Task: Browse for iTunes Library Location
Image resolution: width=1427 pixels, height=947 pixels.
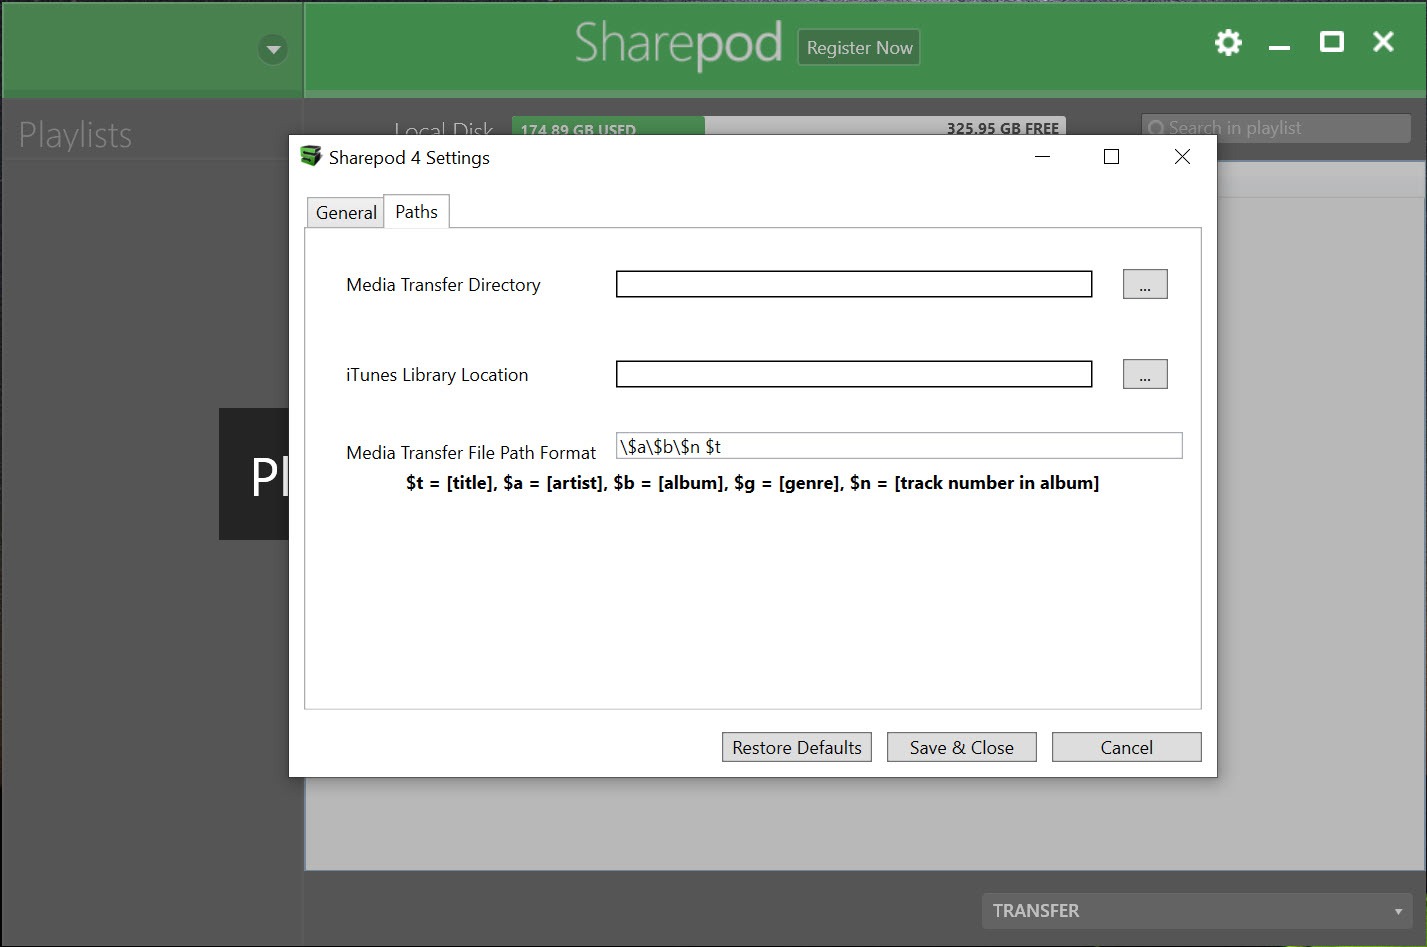Action: coord(1145,374)
